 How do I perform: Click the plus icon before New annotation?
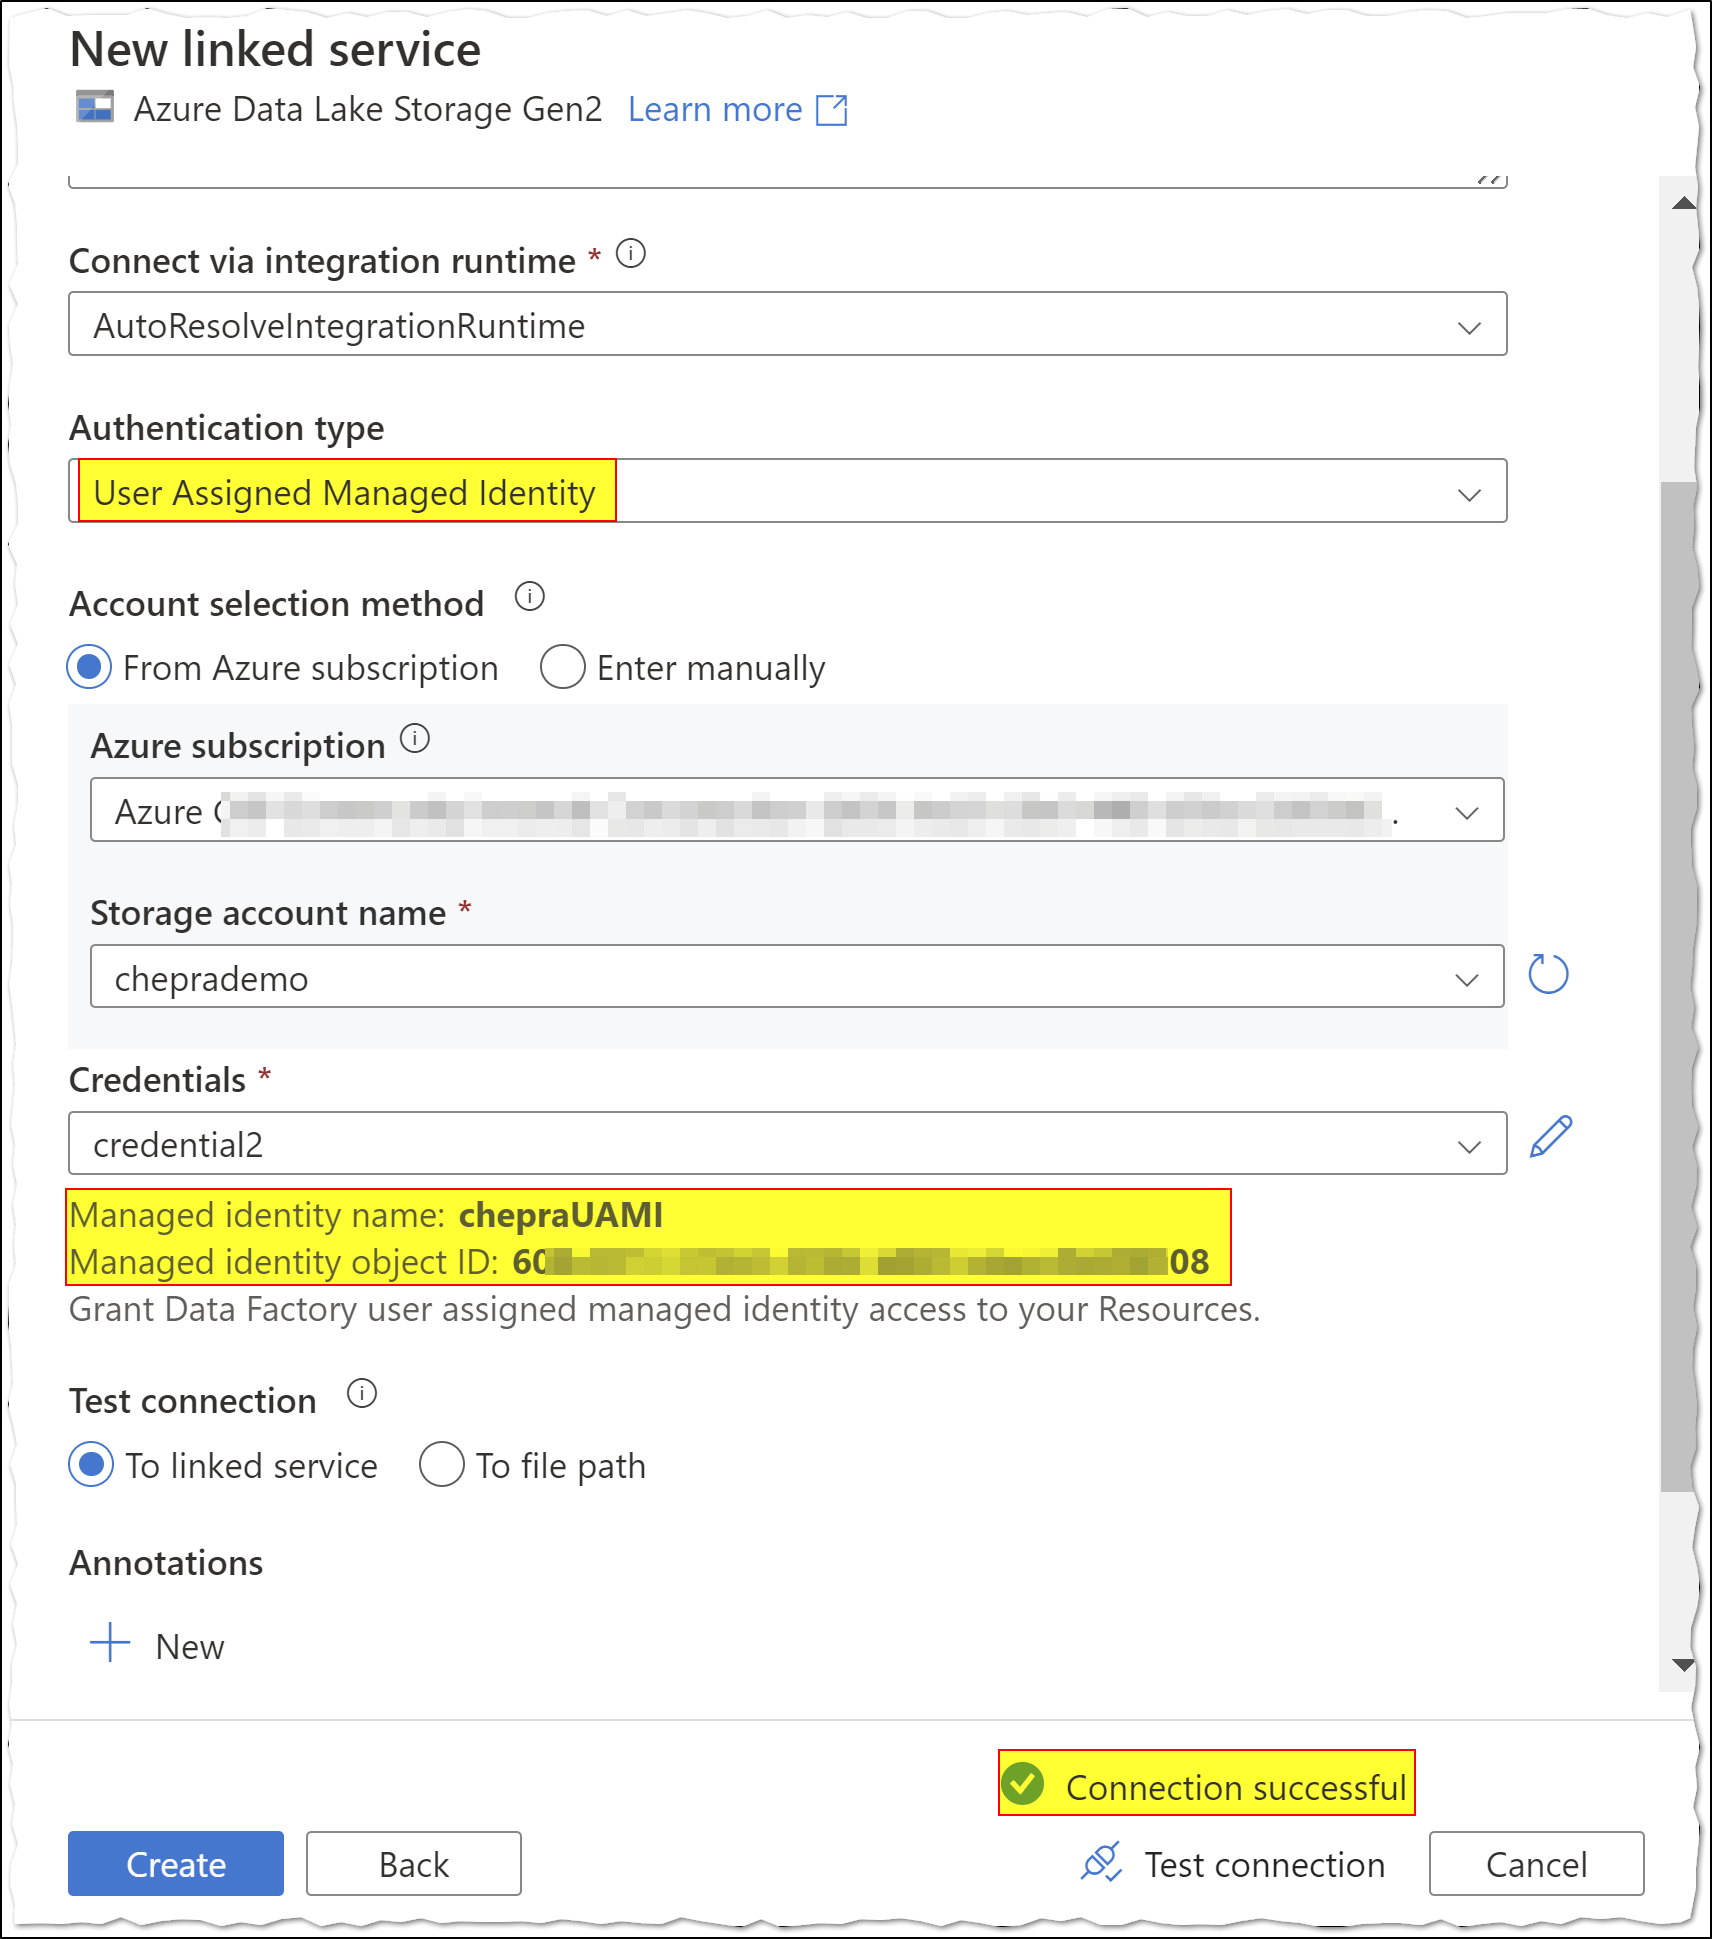(x=111, y=1643)
